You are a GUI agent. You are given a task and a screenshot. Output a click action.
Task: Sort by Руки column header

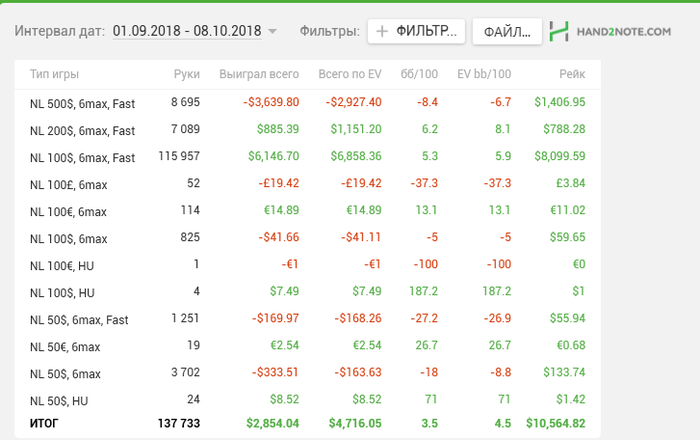point(187,74)
